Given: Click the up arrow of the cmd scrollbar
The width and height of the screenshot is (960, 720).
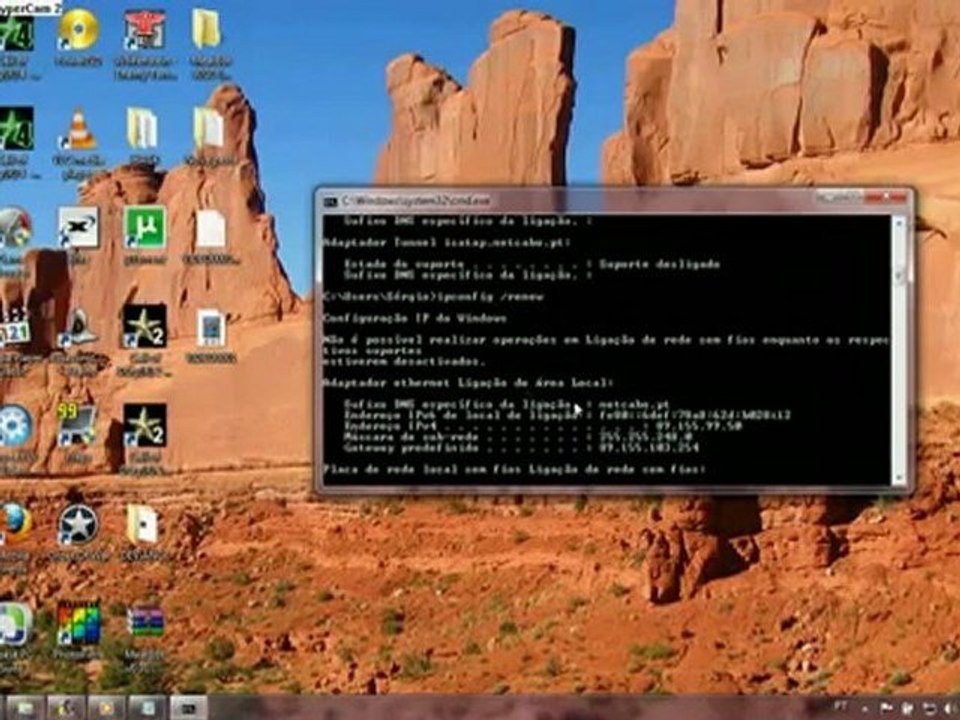Looking at the screenshot, I should [x=899, y=223].
